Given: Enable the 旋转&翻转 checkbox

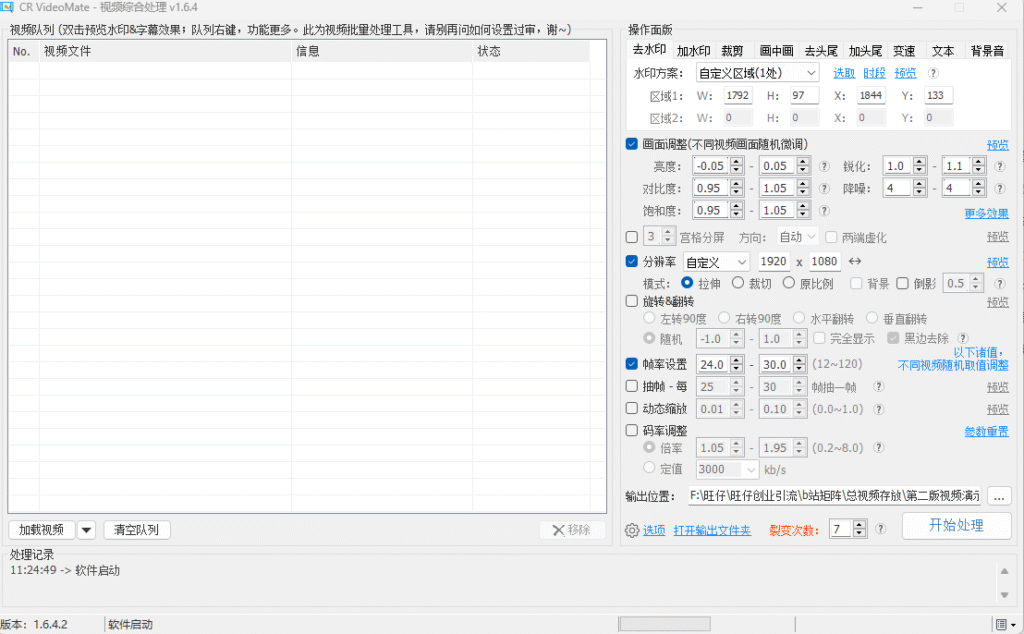Looking at the screenshot, I should [x=631, y=301].
